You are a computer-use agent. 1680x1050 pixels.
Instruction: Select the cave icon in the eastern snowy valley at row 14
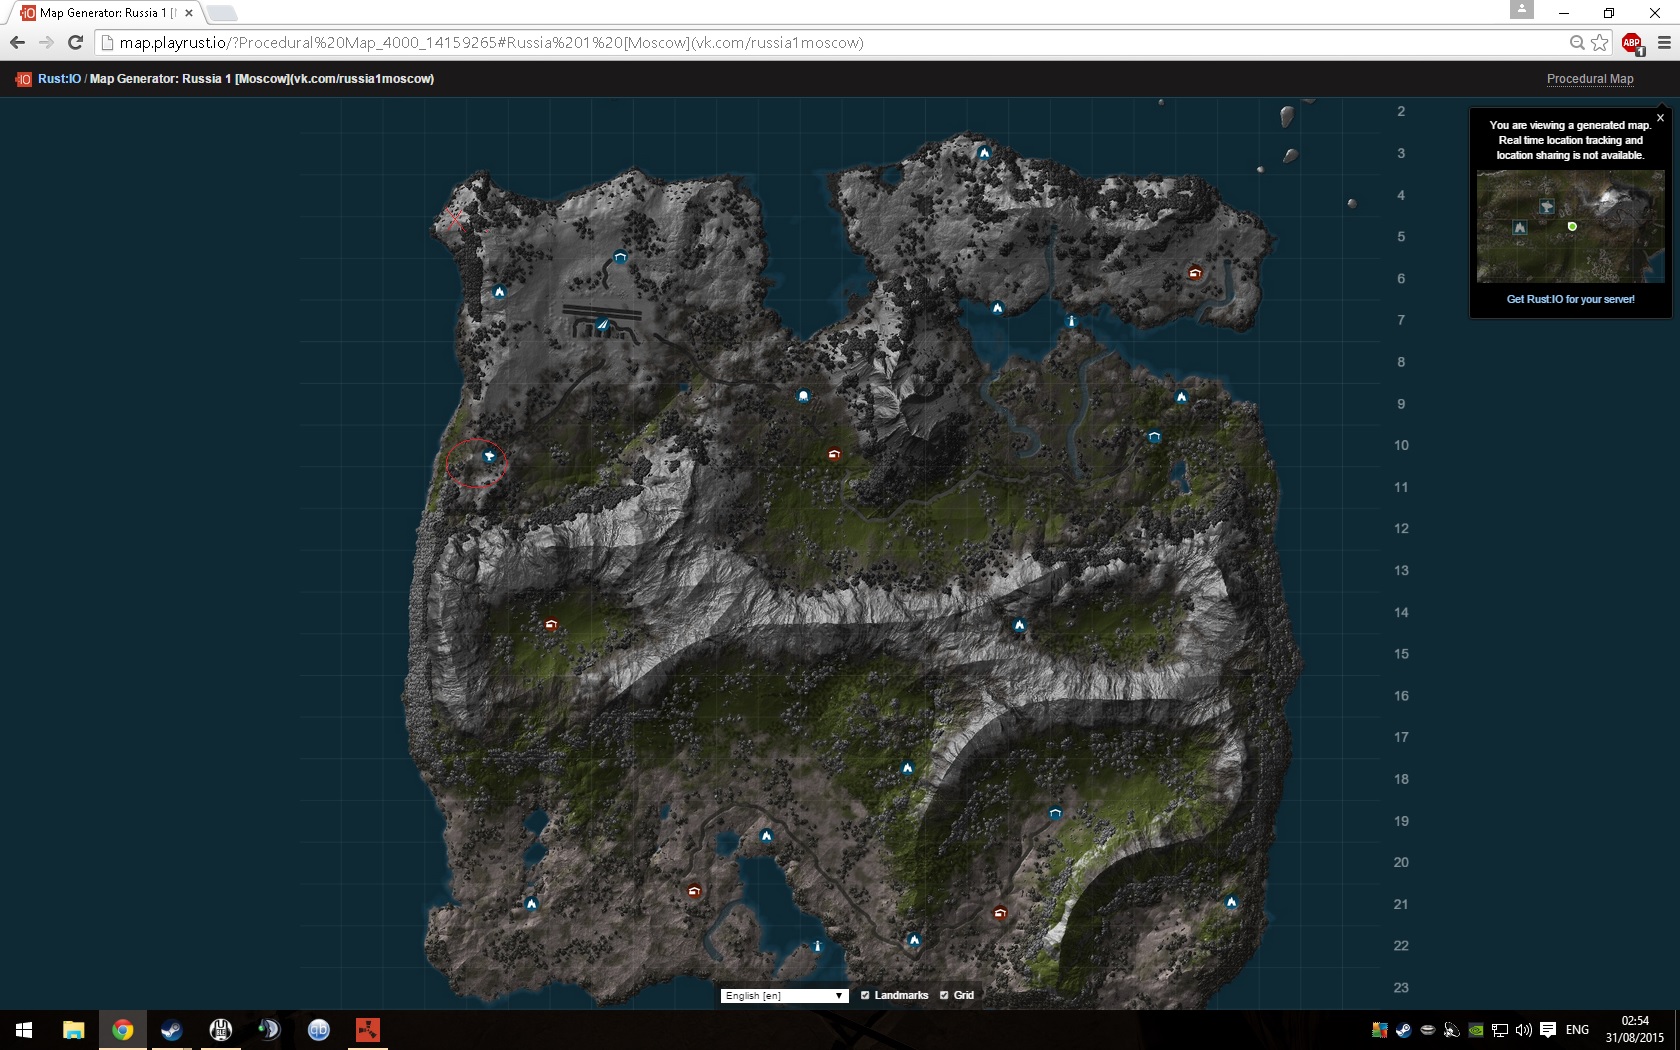(x=1019, y=625)
